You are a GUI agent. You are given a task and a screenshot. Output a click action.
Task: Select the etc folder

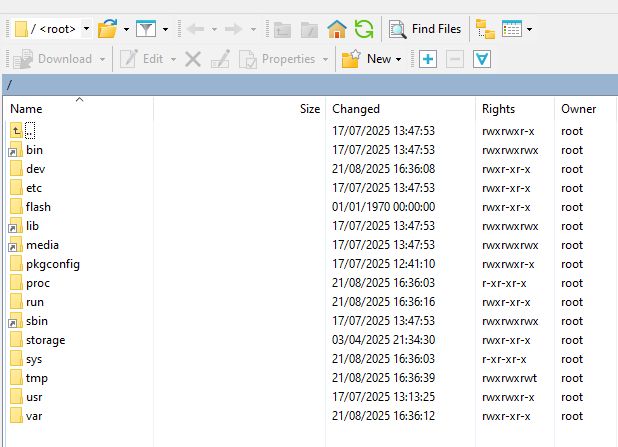(34, 188)
